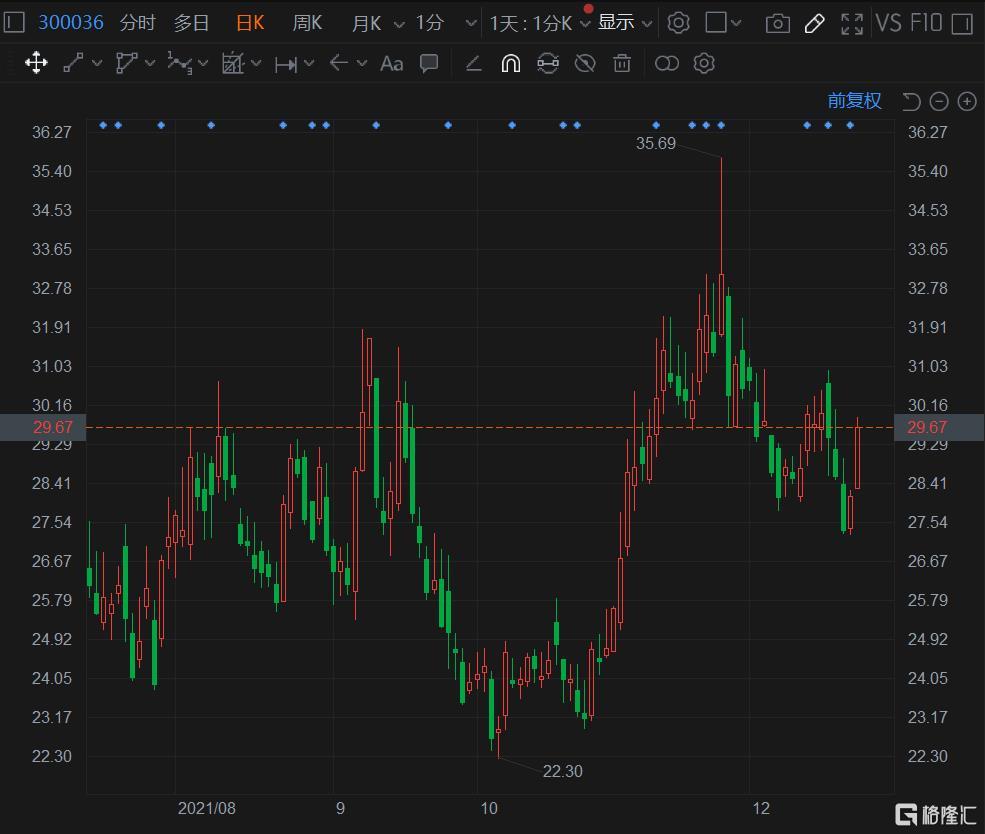Open drawing toolbar settings gear
The width and height of the screenshot is (985, 834).
pos(704,63)
